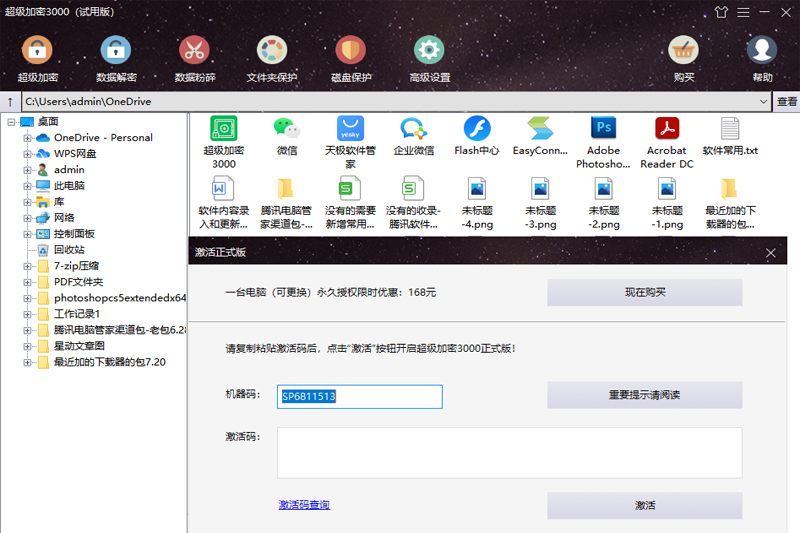The width and height of the screenshot is (800, 533).
Task: Click the skin (shirt) icon in title bar
Action: [721, 12]
